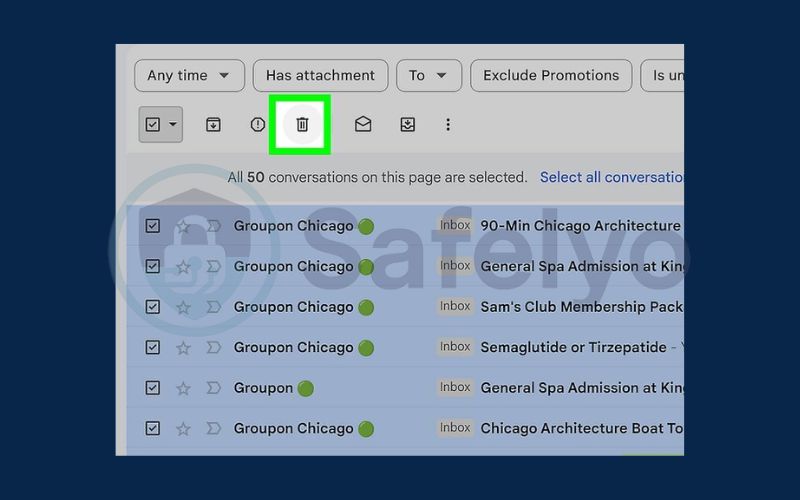Click the Exclude Promotions filter chip

click(x=551, y=75)
